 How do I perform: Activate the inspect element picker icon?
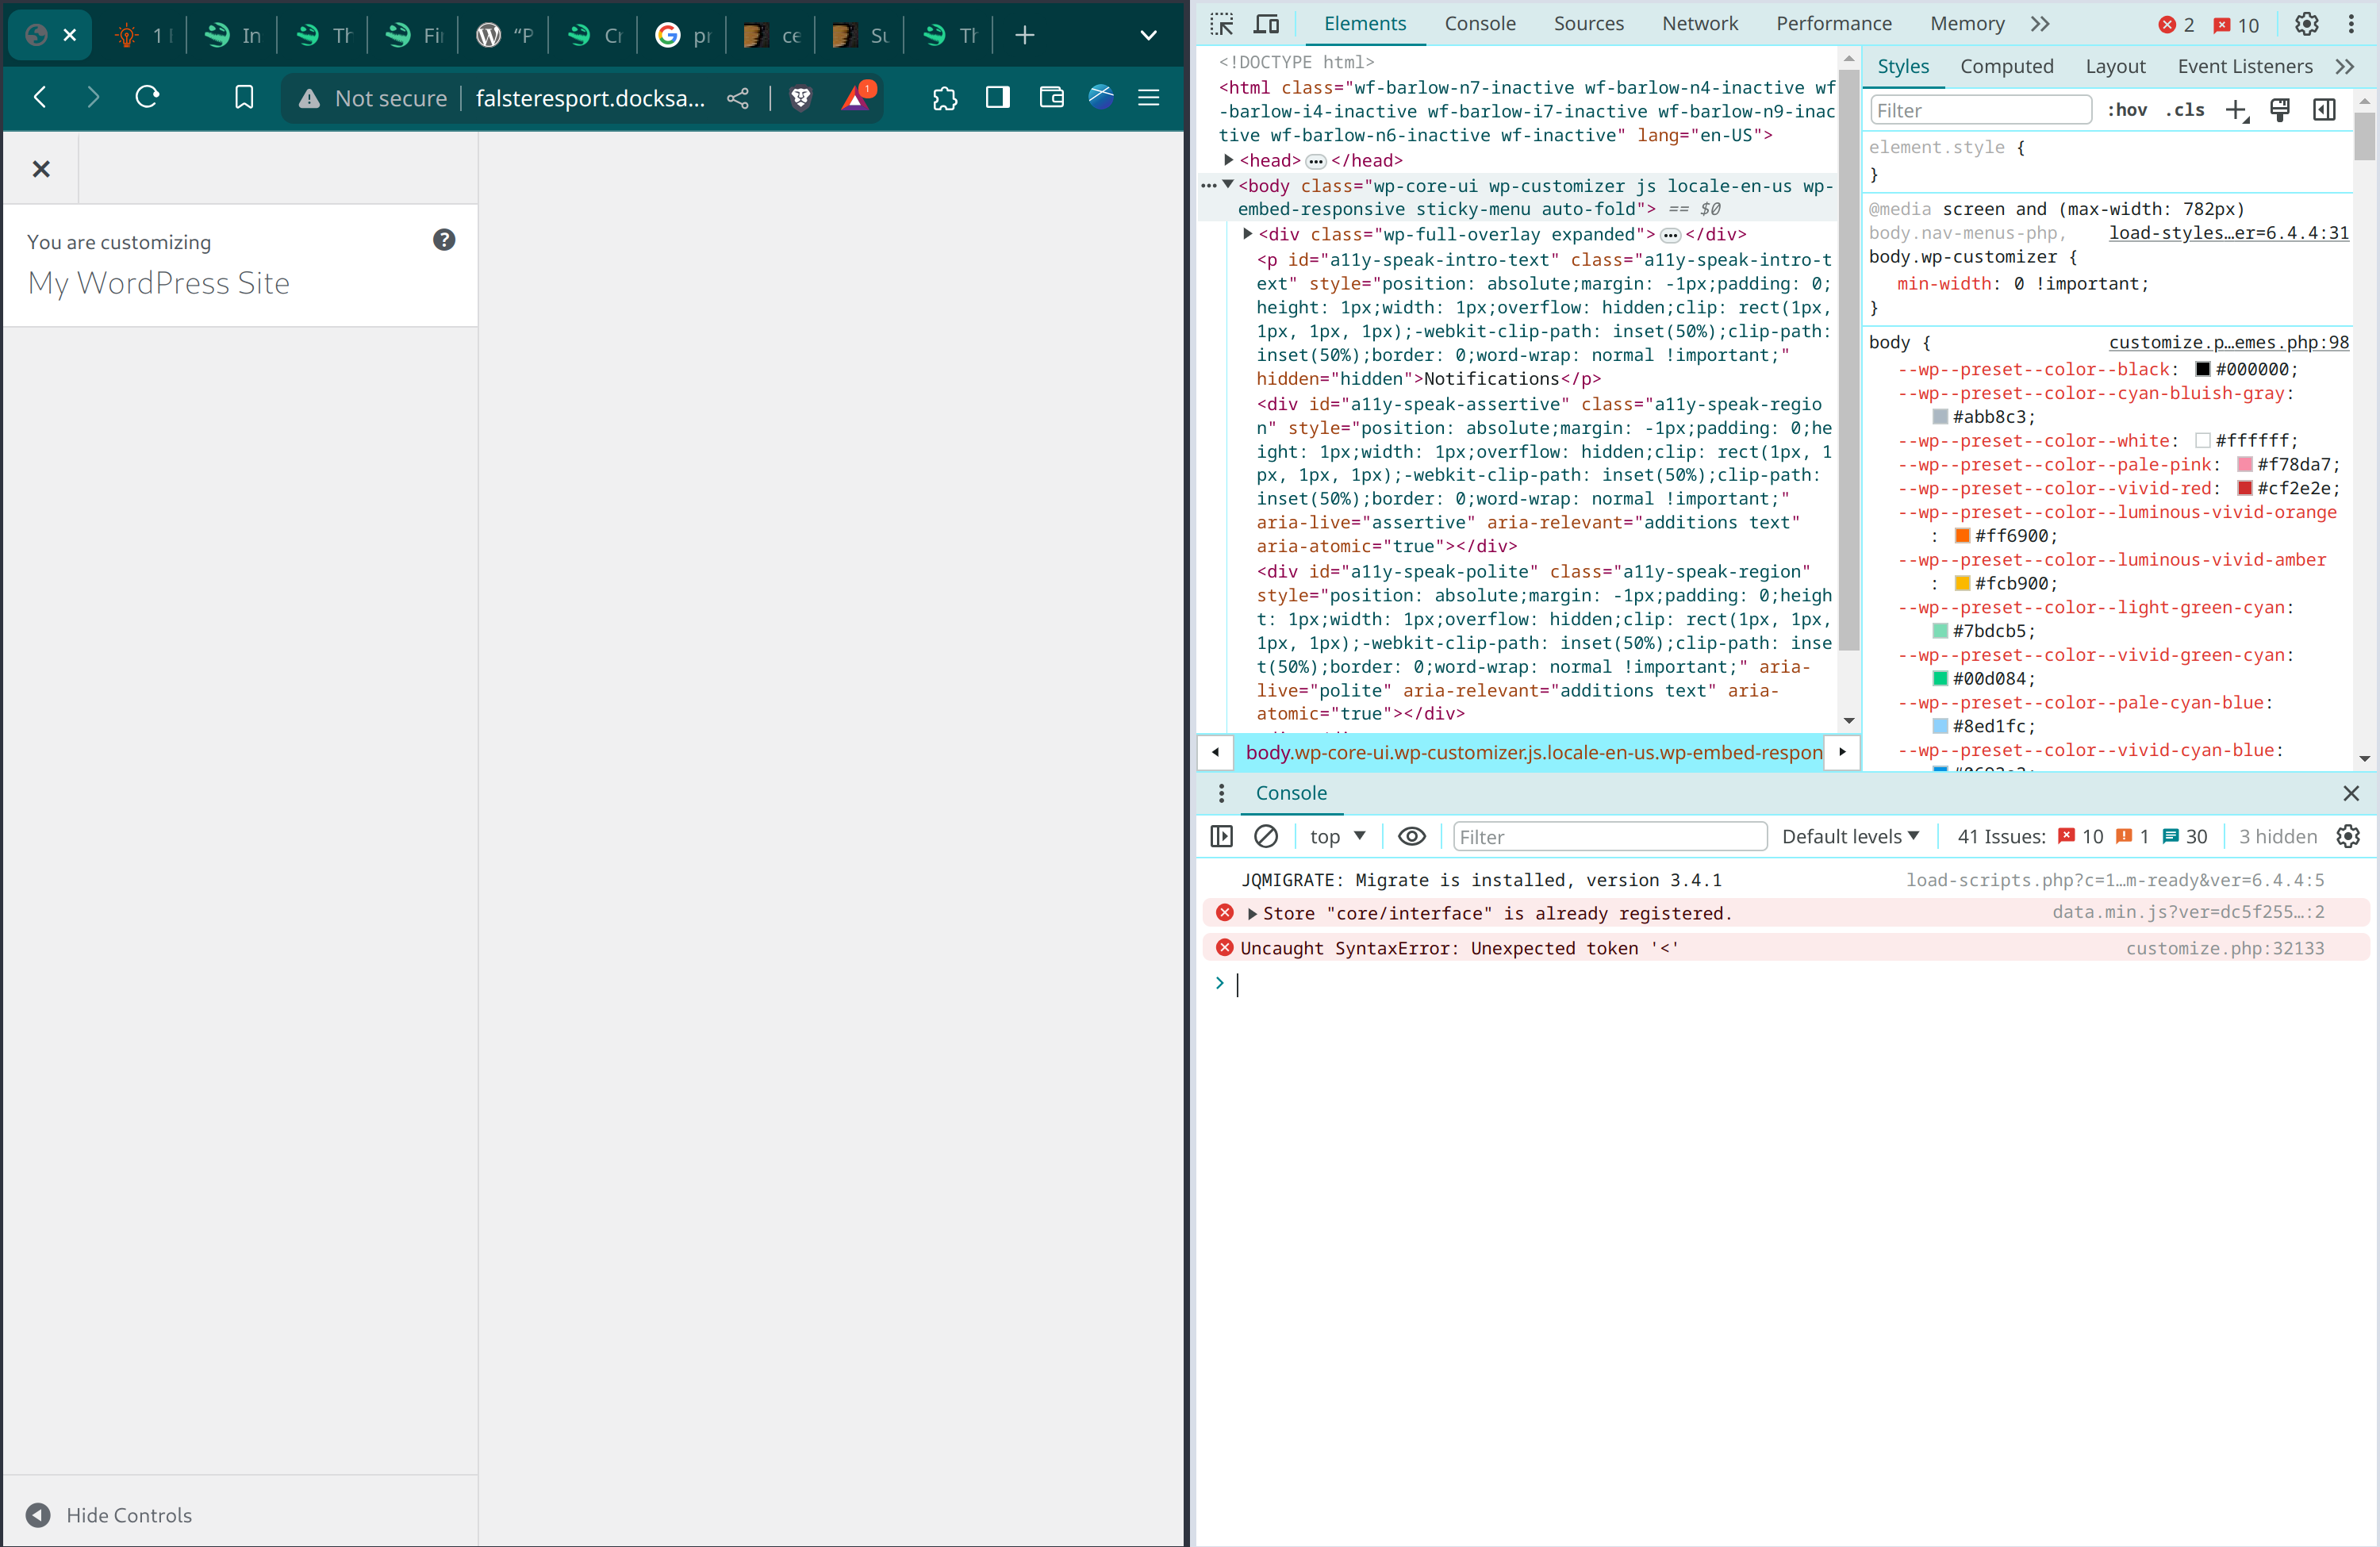coord(1221,23)
